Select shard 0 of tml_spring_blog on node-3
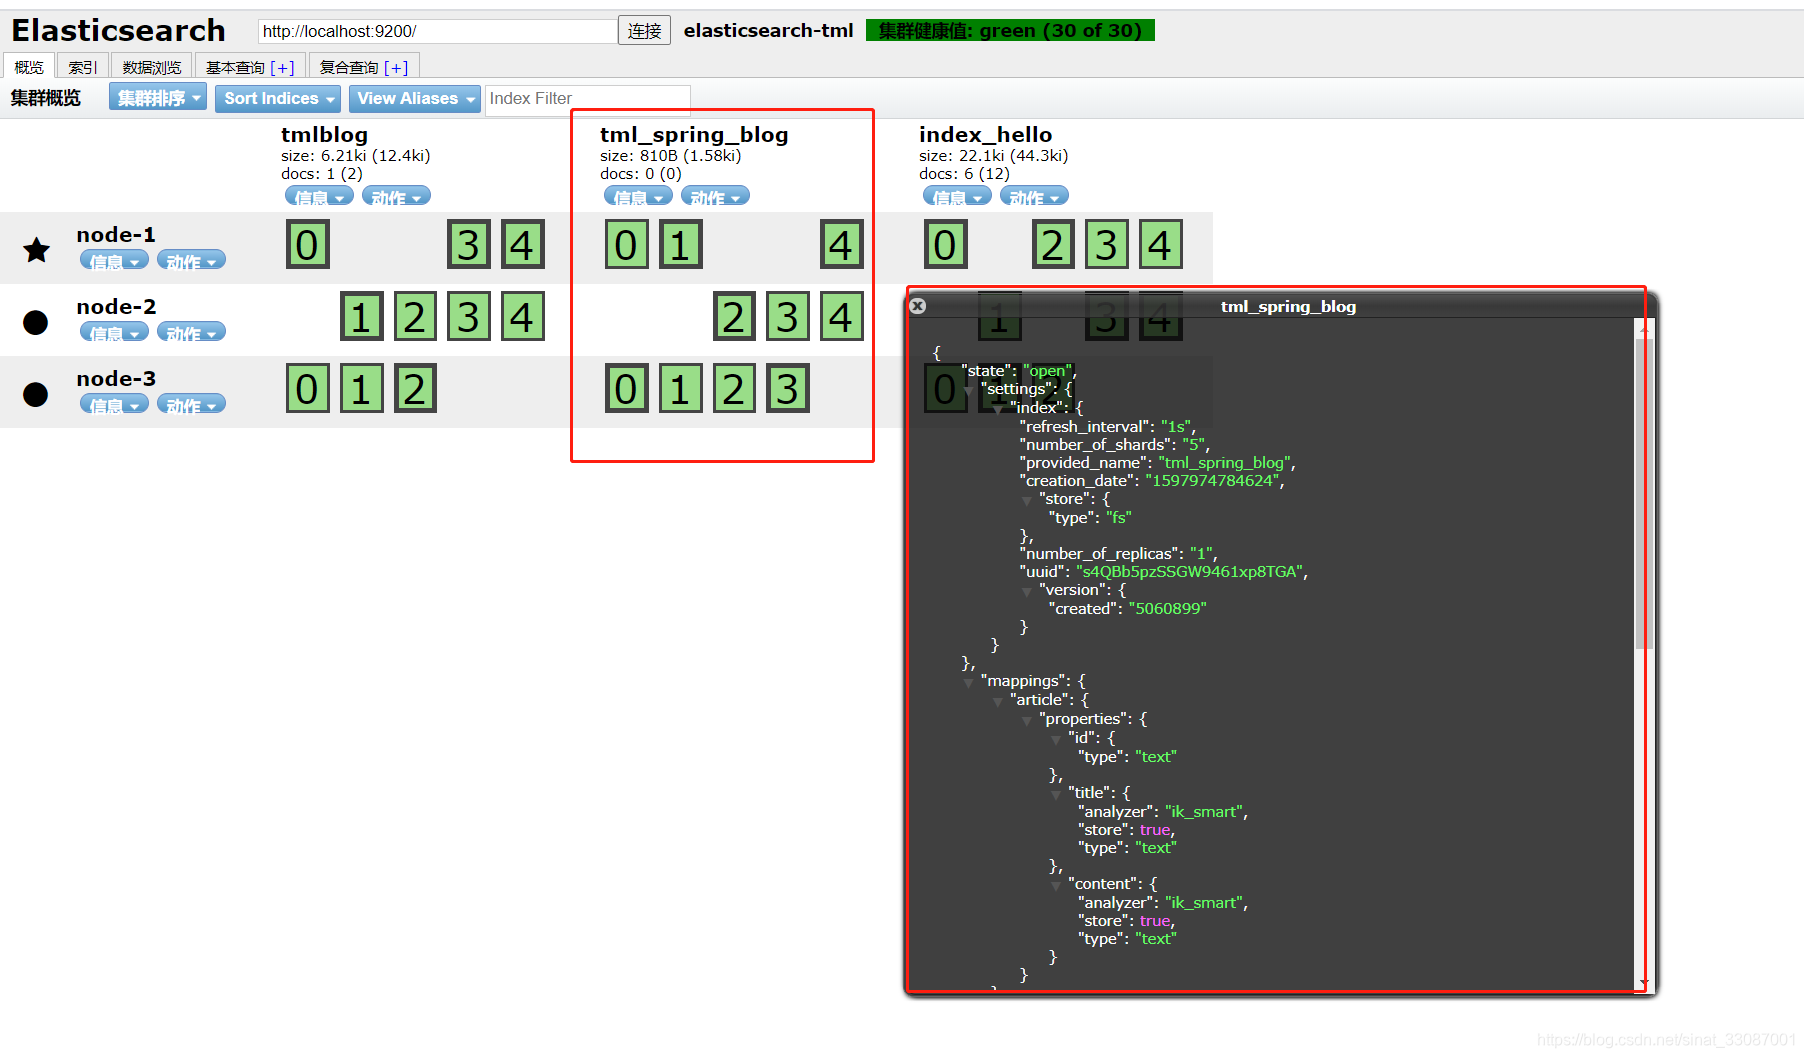Viewport: 1804px width, 1058px height. [x=627, y=389]
